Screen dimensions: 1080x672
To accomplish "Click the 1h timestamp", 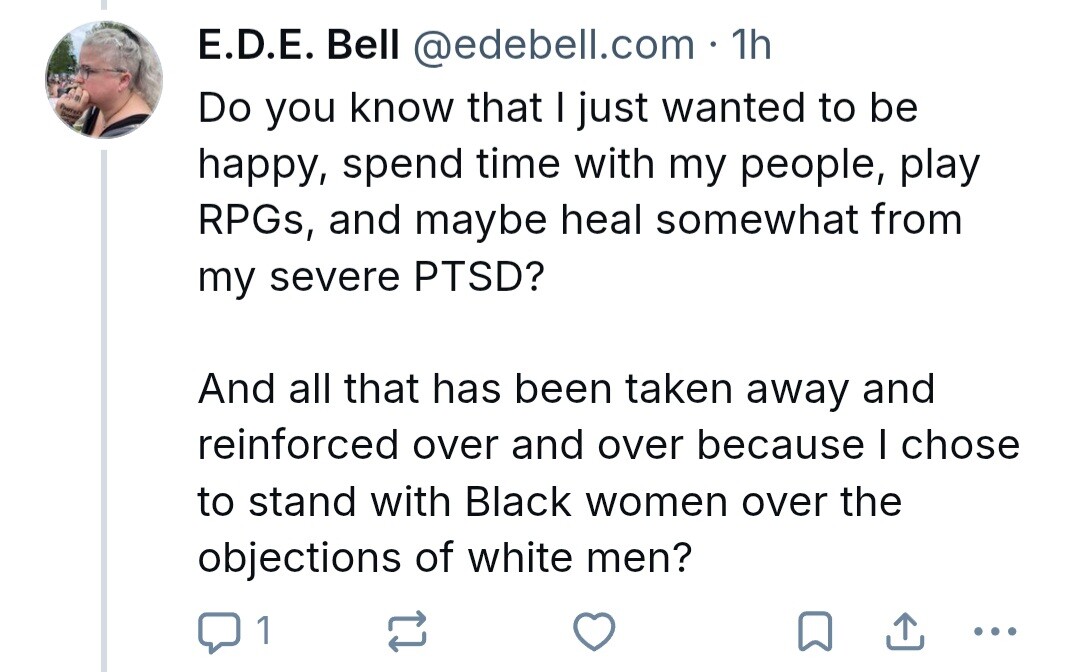I will point(750,45).
